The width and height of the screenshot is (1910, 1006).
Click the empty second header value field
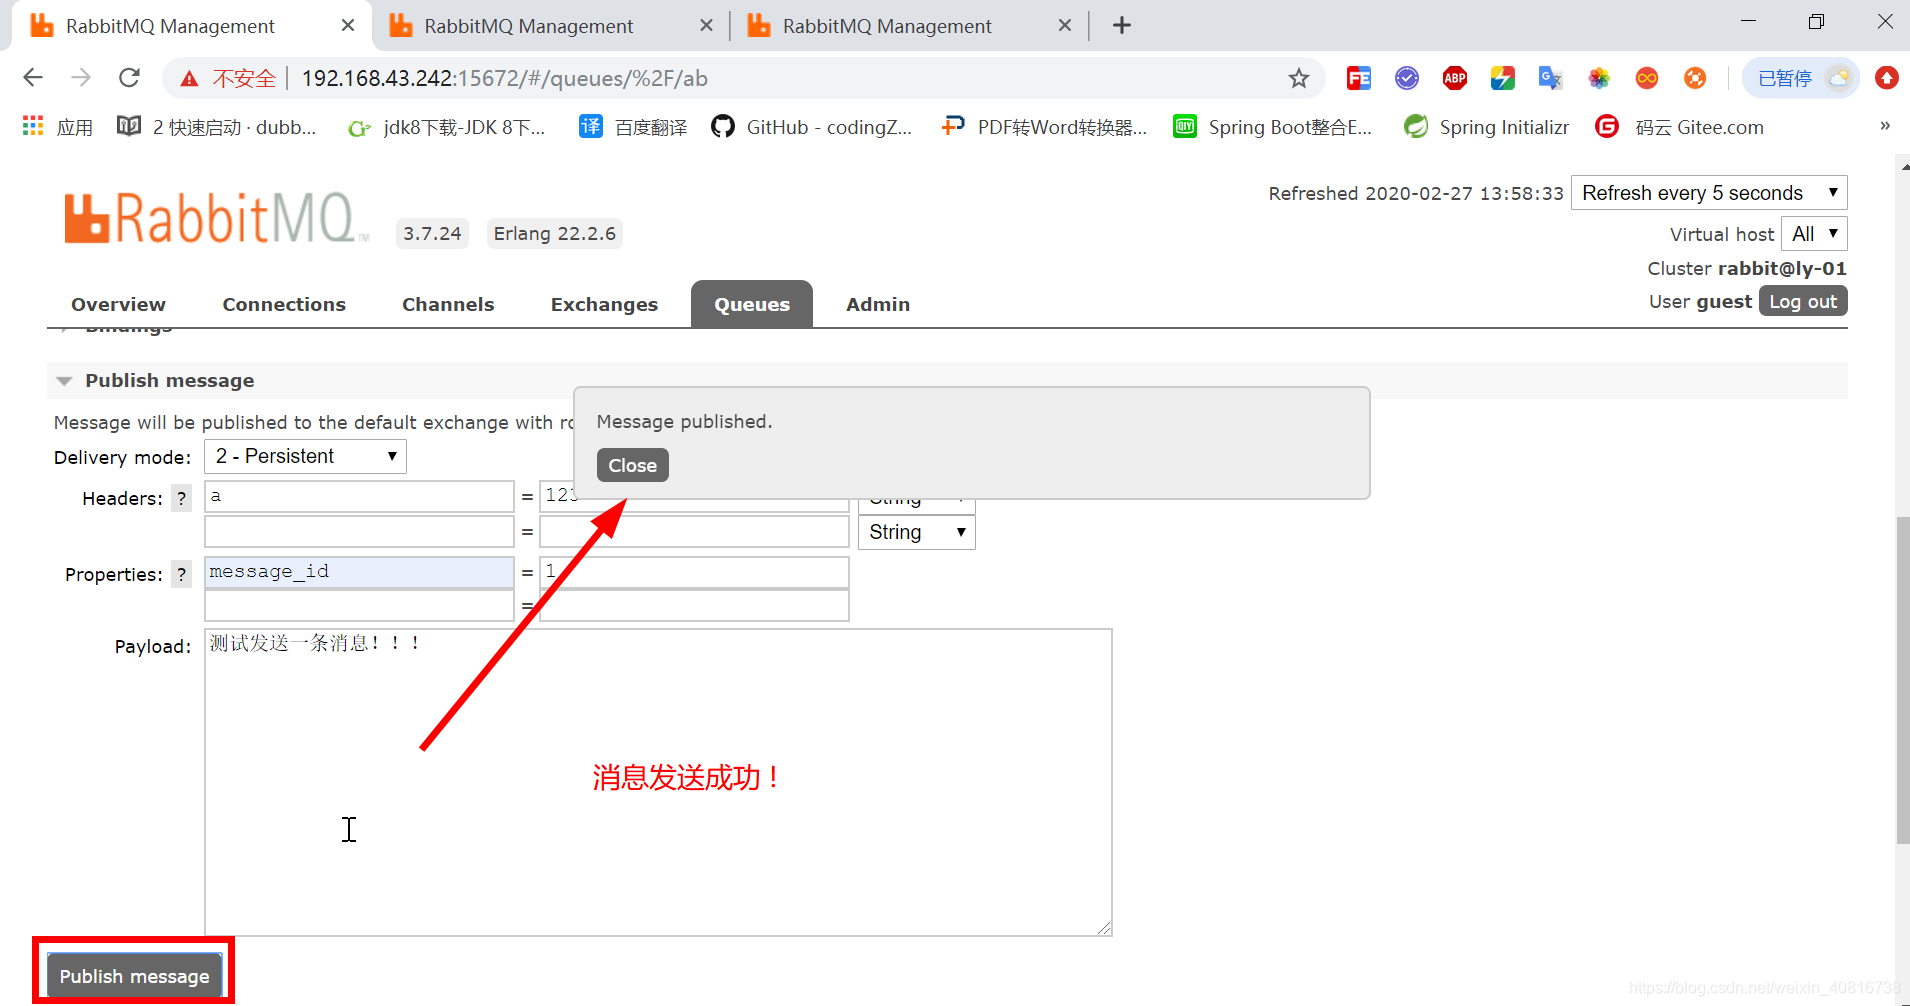tap(694, 531)
